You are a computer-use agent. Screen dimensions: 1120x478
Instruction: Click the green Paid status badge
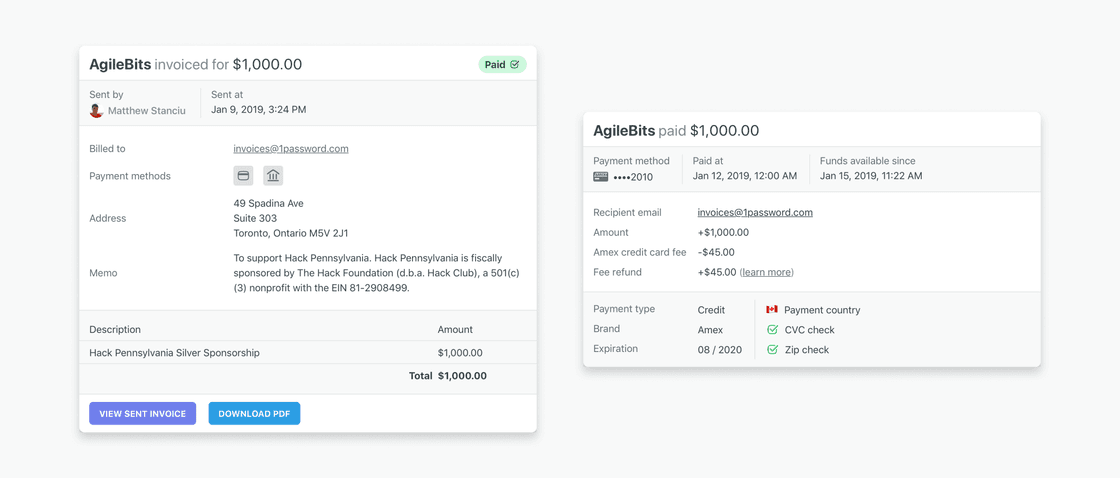pos(502,65)
